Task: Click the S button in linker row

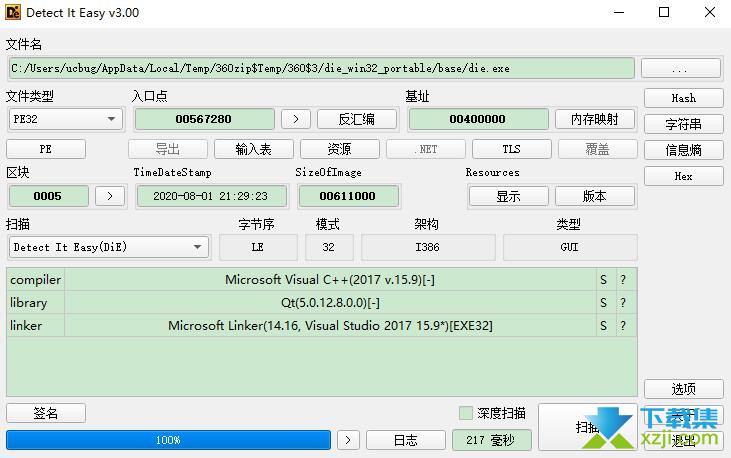Action: coord(604,326)
